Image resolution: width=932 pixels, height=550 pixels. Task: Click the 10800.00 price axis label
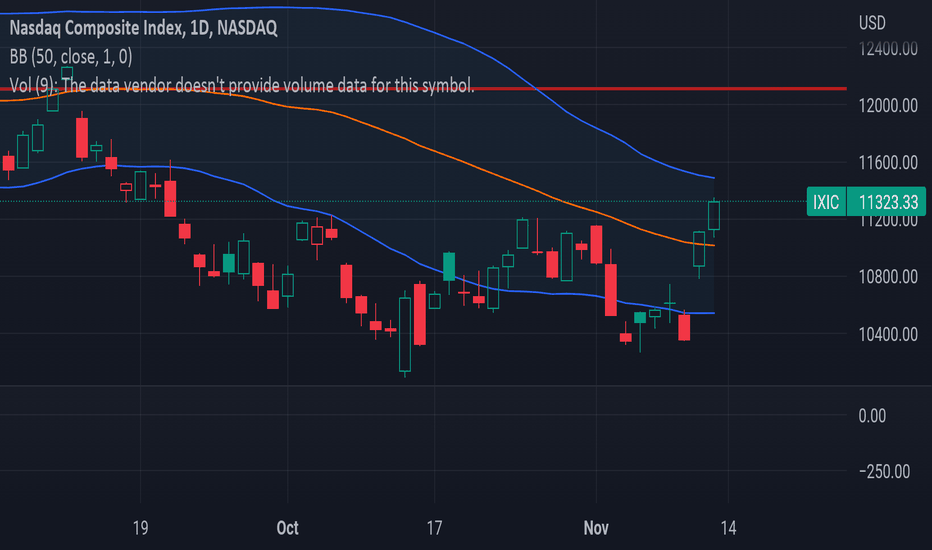[x=888, y=276]
